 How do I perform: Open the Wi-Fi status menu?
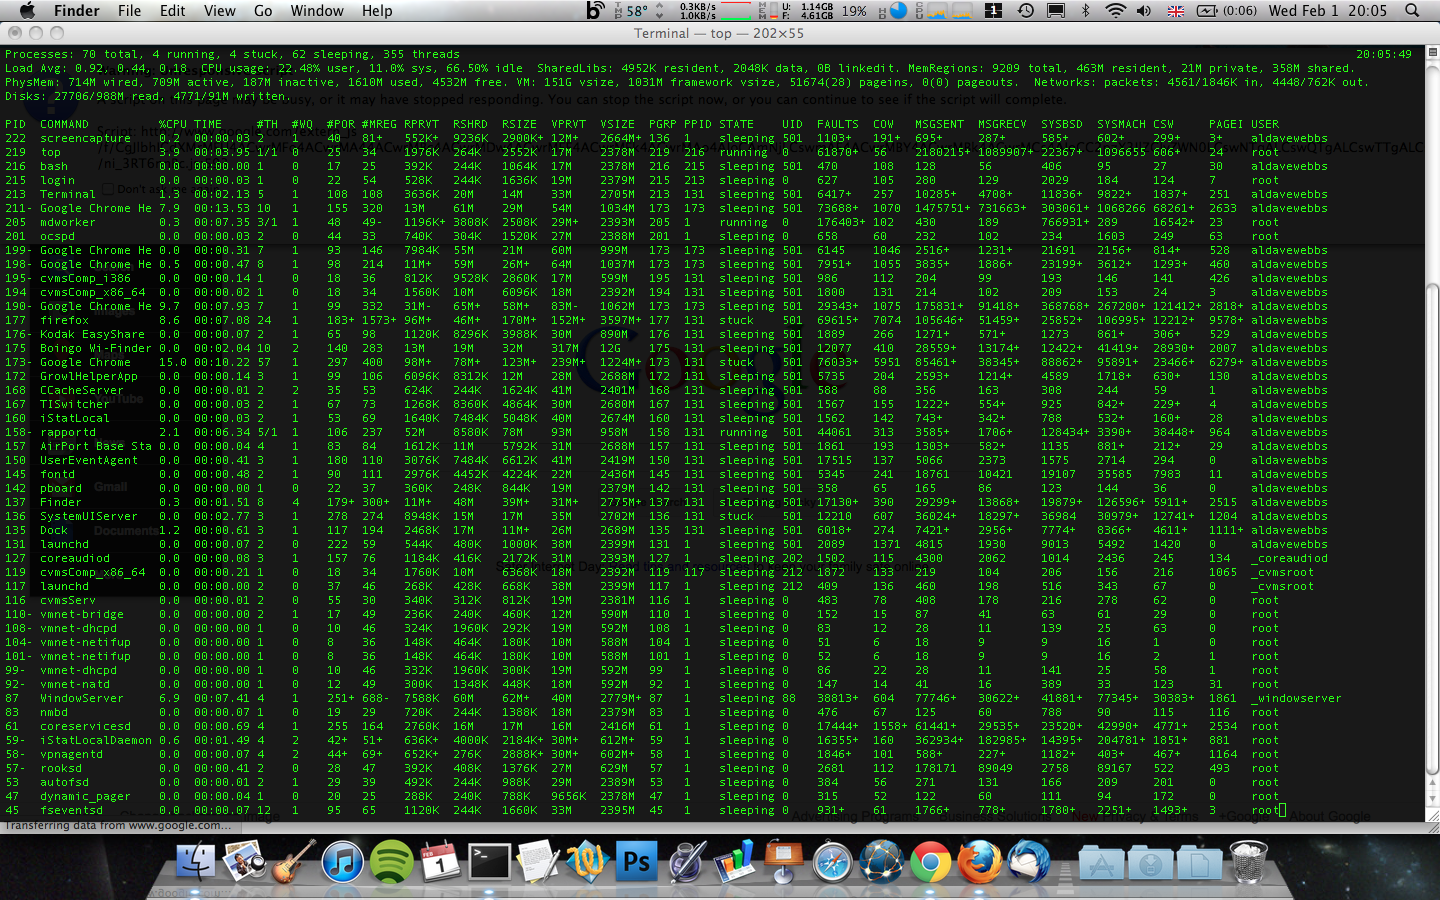pyautogui.click(x=1115, y=11)
